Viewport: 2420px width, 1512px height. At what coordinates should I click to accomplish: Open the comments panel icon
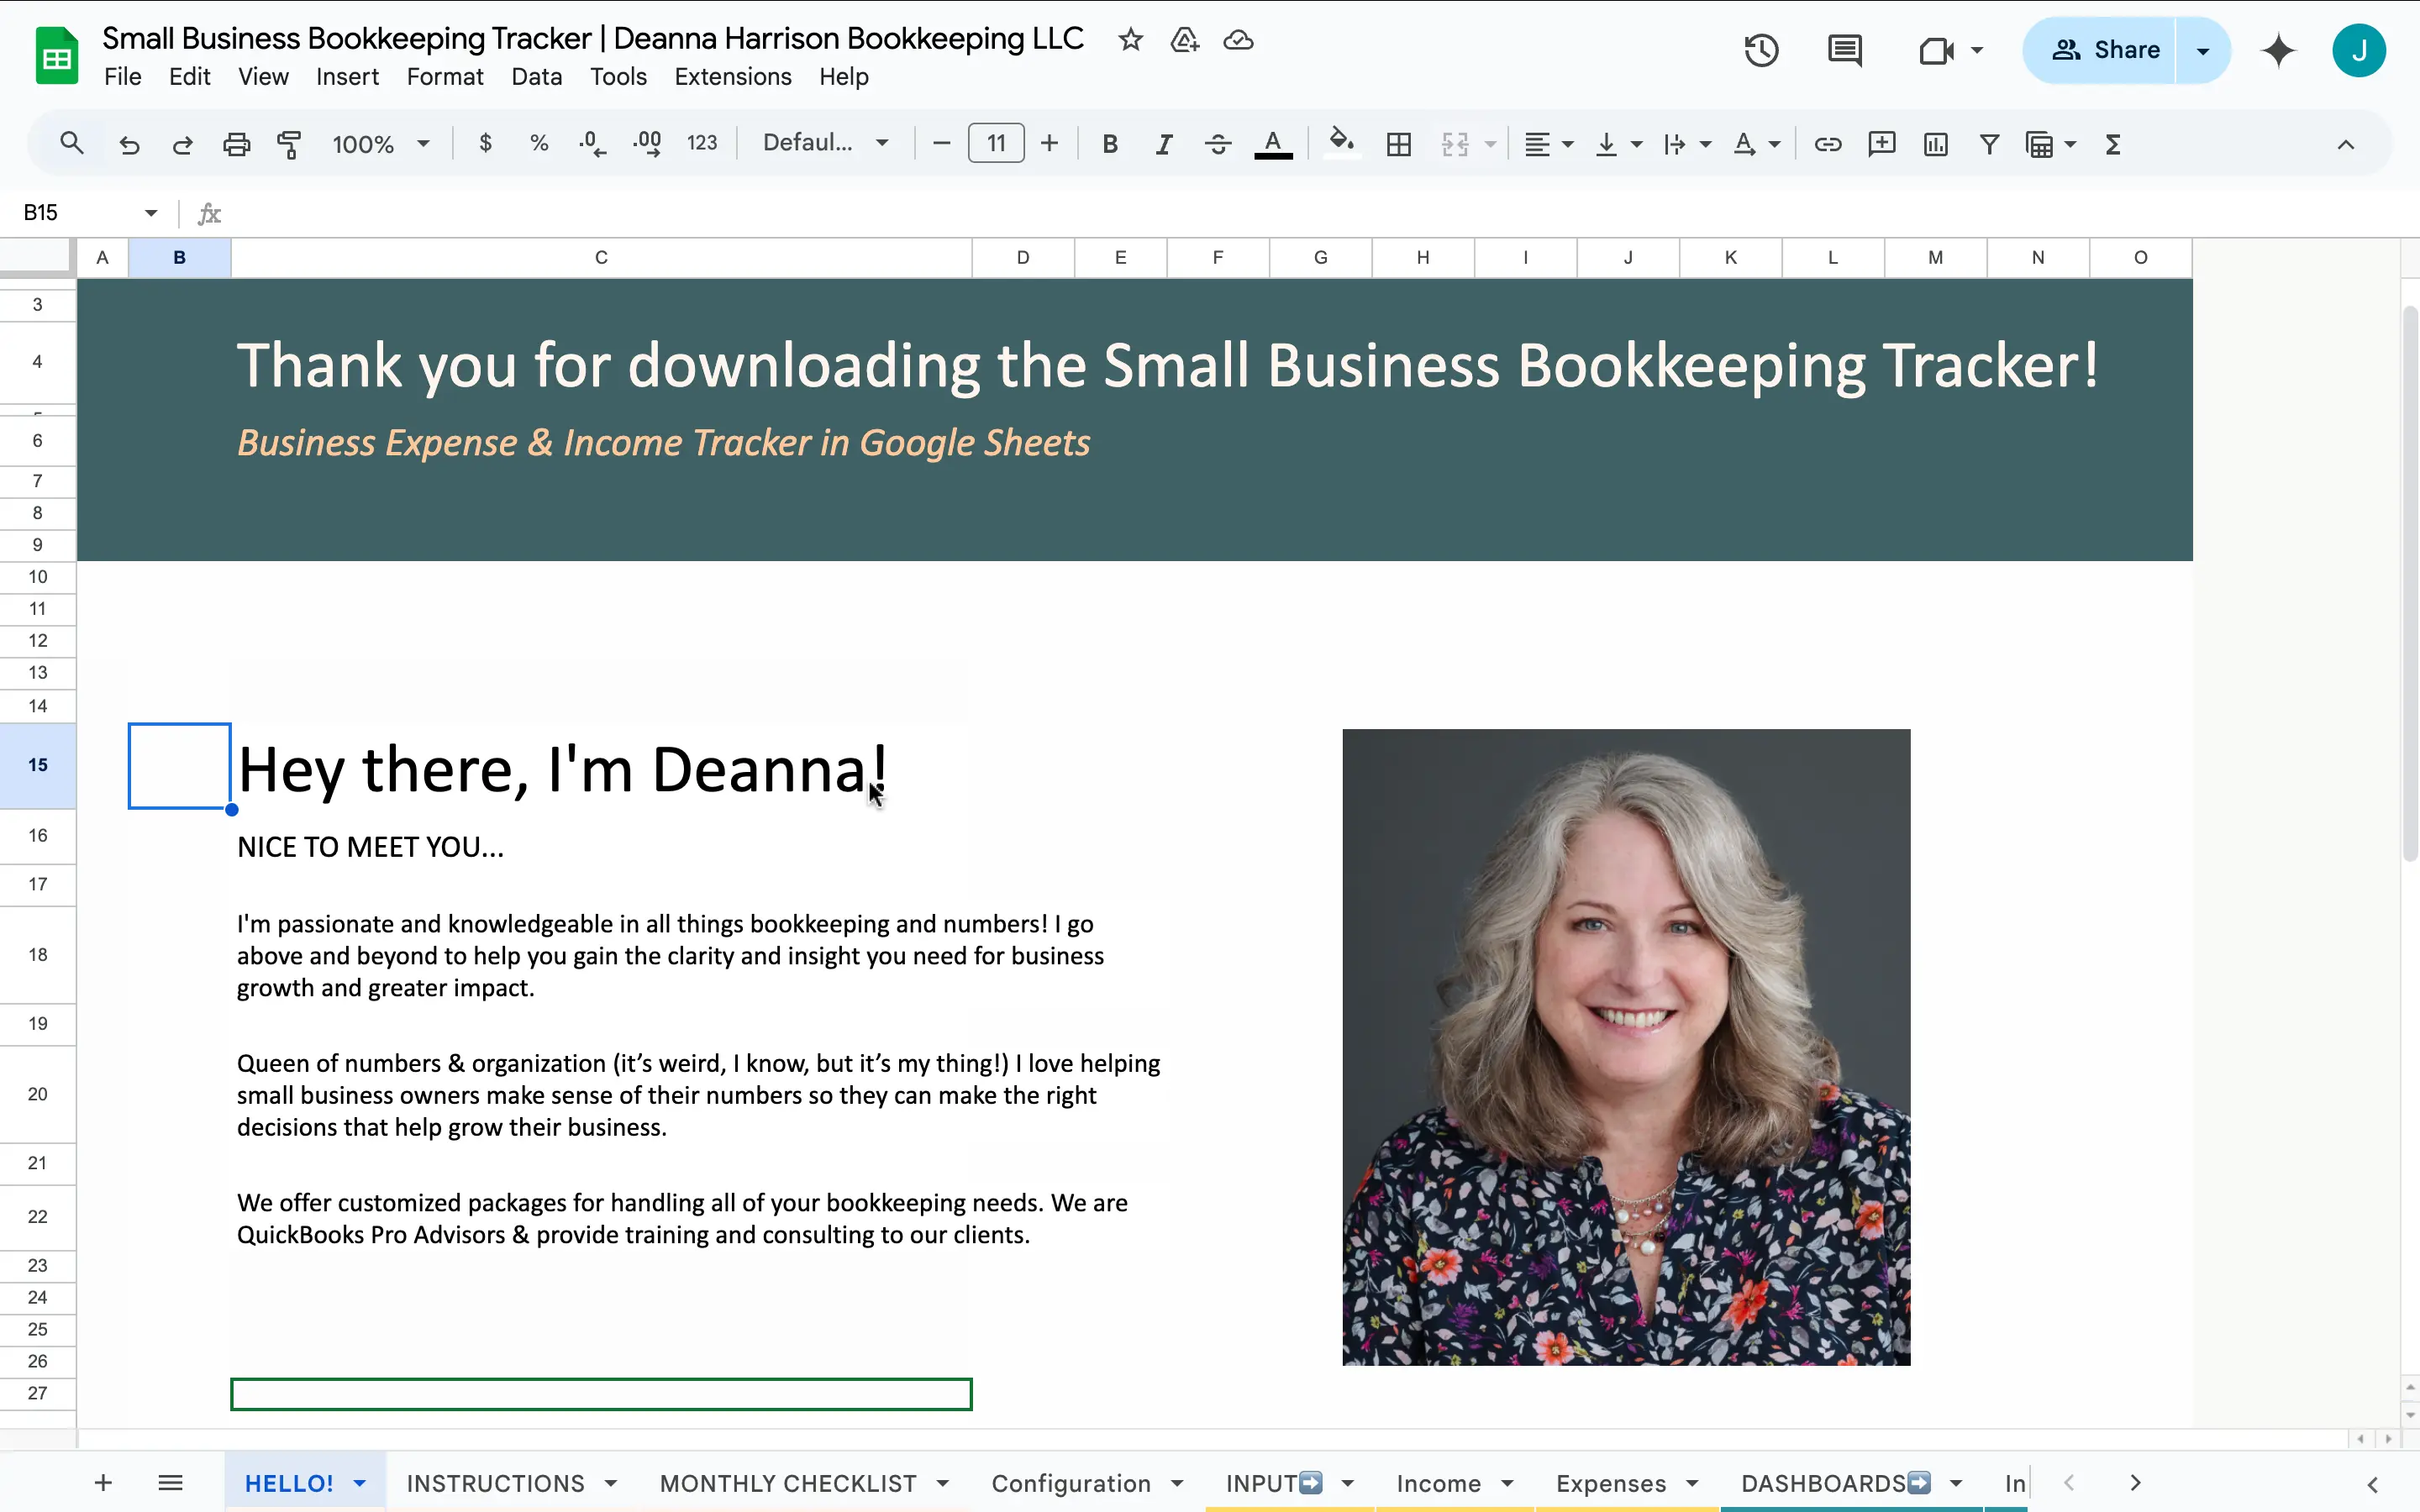tap(1844, 50)
